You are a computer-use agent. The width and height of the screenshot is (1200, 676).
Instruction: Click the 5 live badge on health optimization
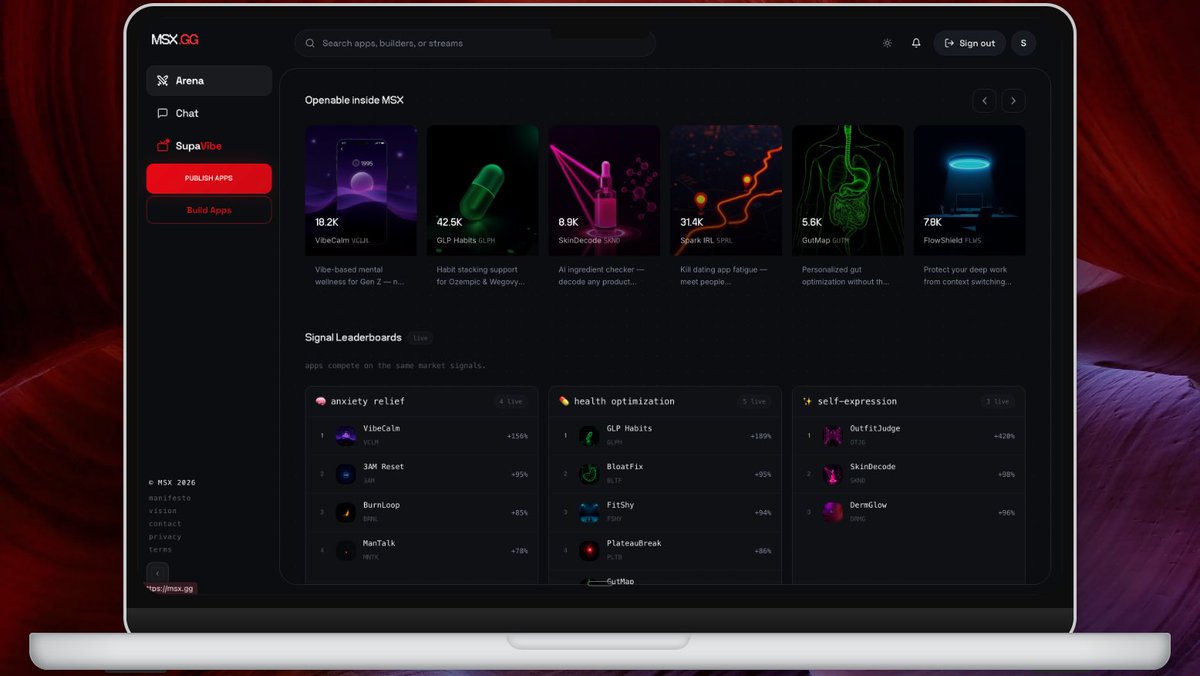click(754, 401)
